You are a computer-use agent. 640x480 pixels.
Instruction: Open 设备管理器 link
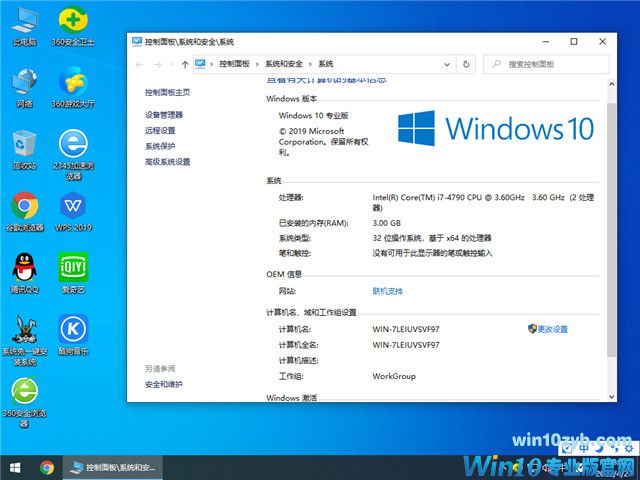pyautogui.click(x=164, y=115)
